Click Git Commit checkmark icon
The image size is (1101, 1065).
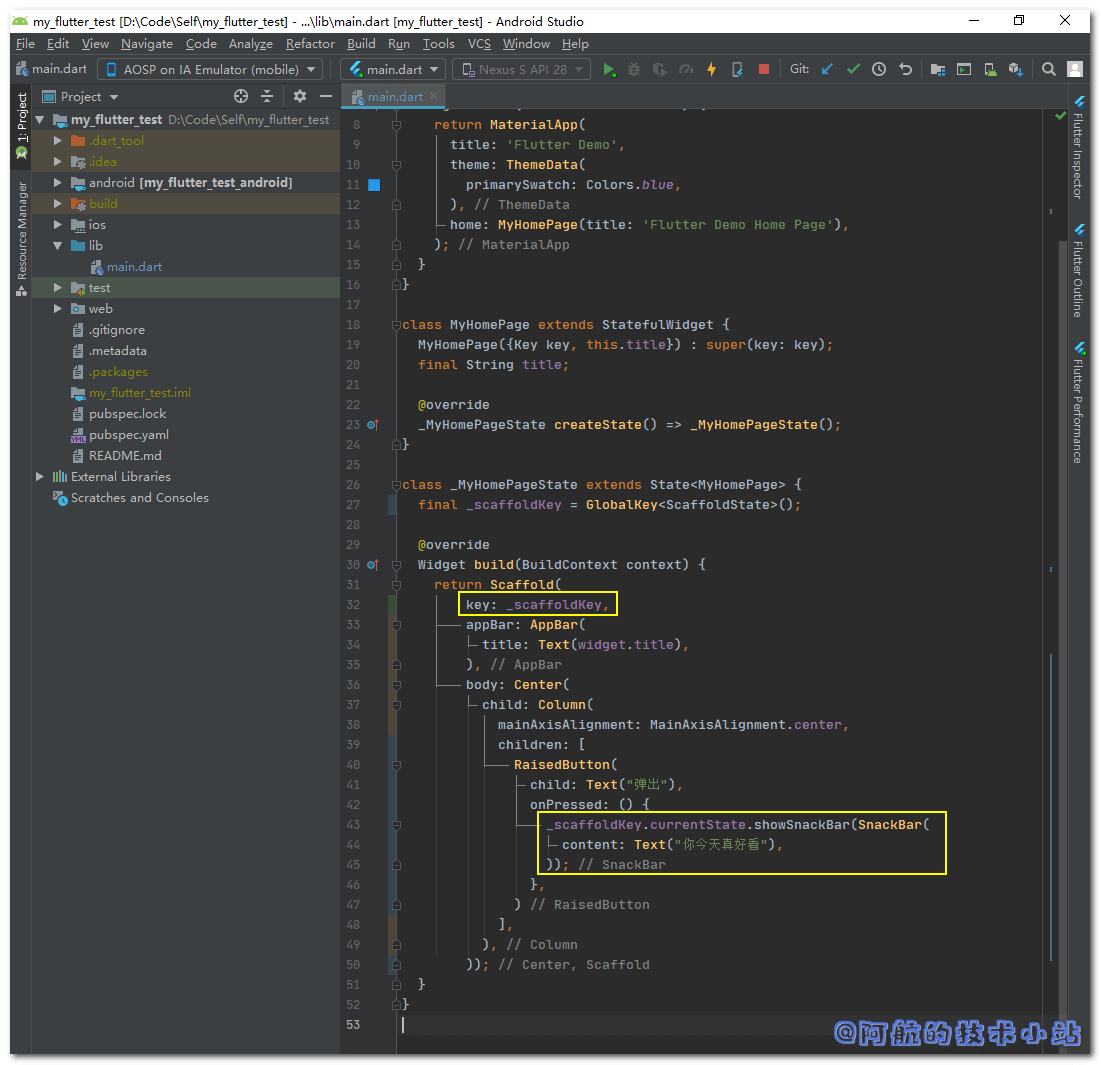(853, 69)
